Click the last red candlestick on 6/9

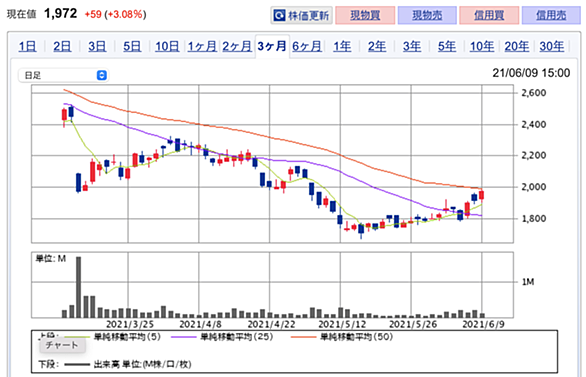(482, 195)
